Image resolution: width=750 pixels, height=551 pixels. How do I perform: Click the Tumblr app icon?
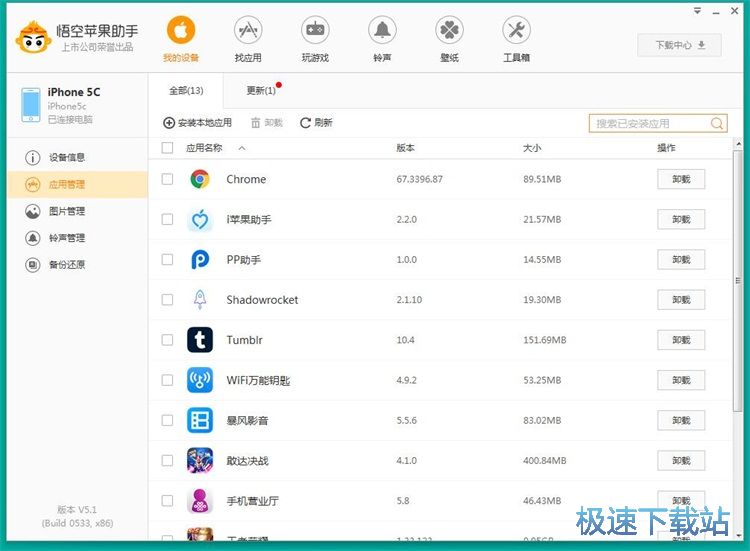(x=200, y=340)
